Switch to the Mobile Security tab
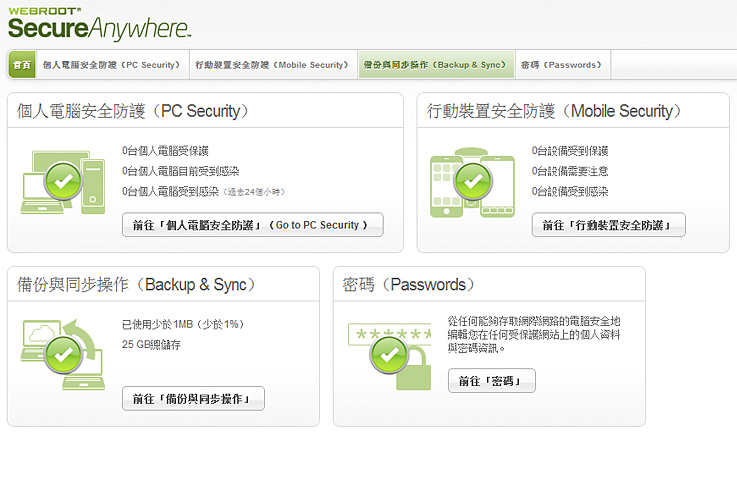 coord(273,64)
